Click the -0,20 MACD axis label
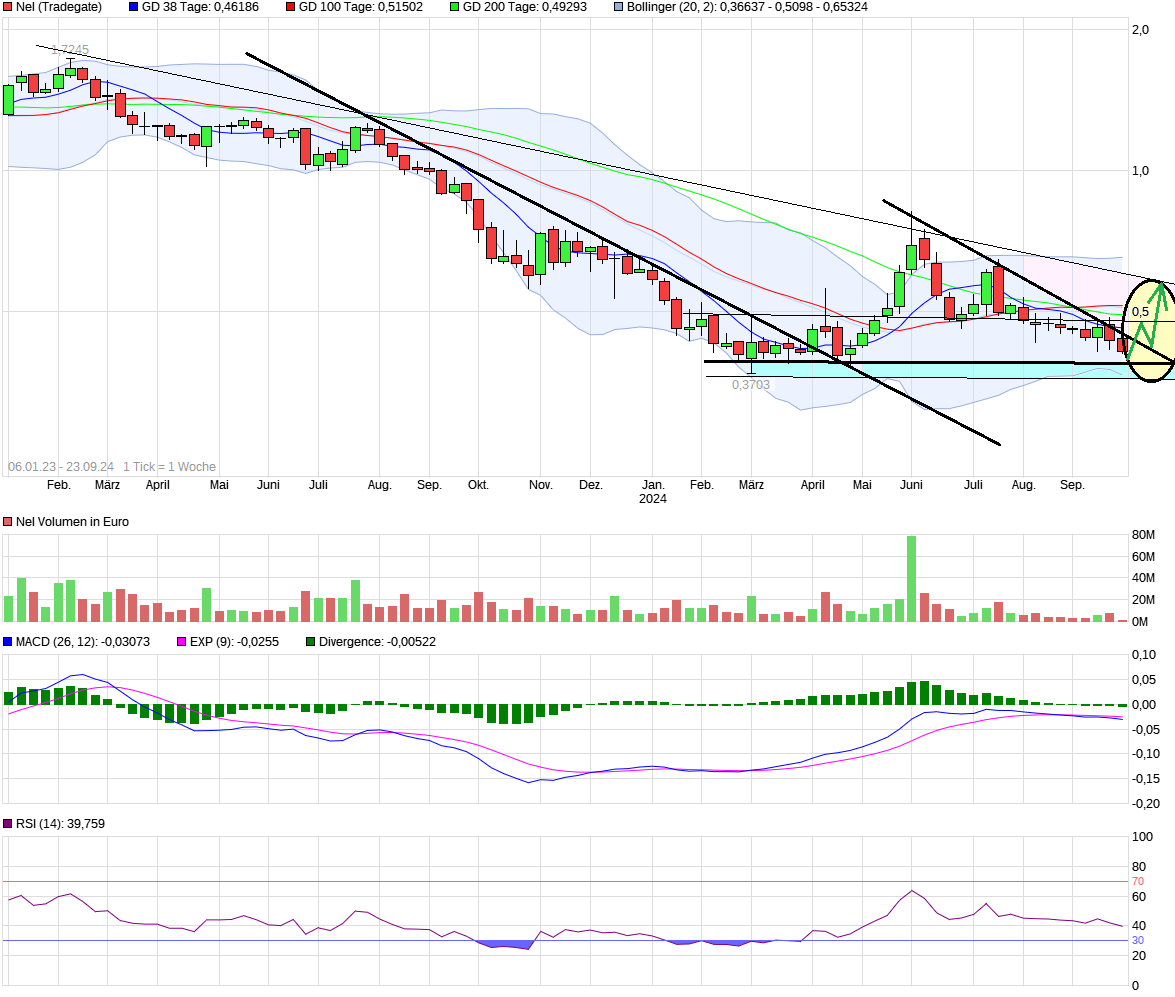The image size is (1175, 997). tap(1146, 804)
